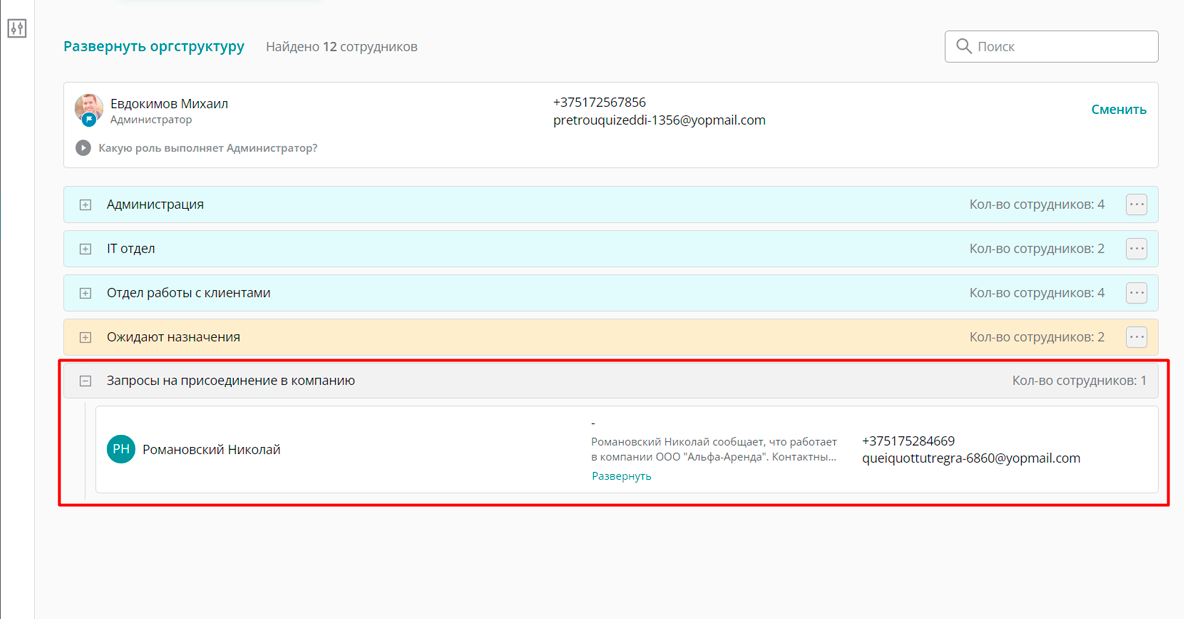Click Запросы на присоединение в компанию title

pos(230,380)
